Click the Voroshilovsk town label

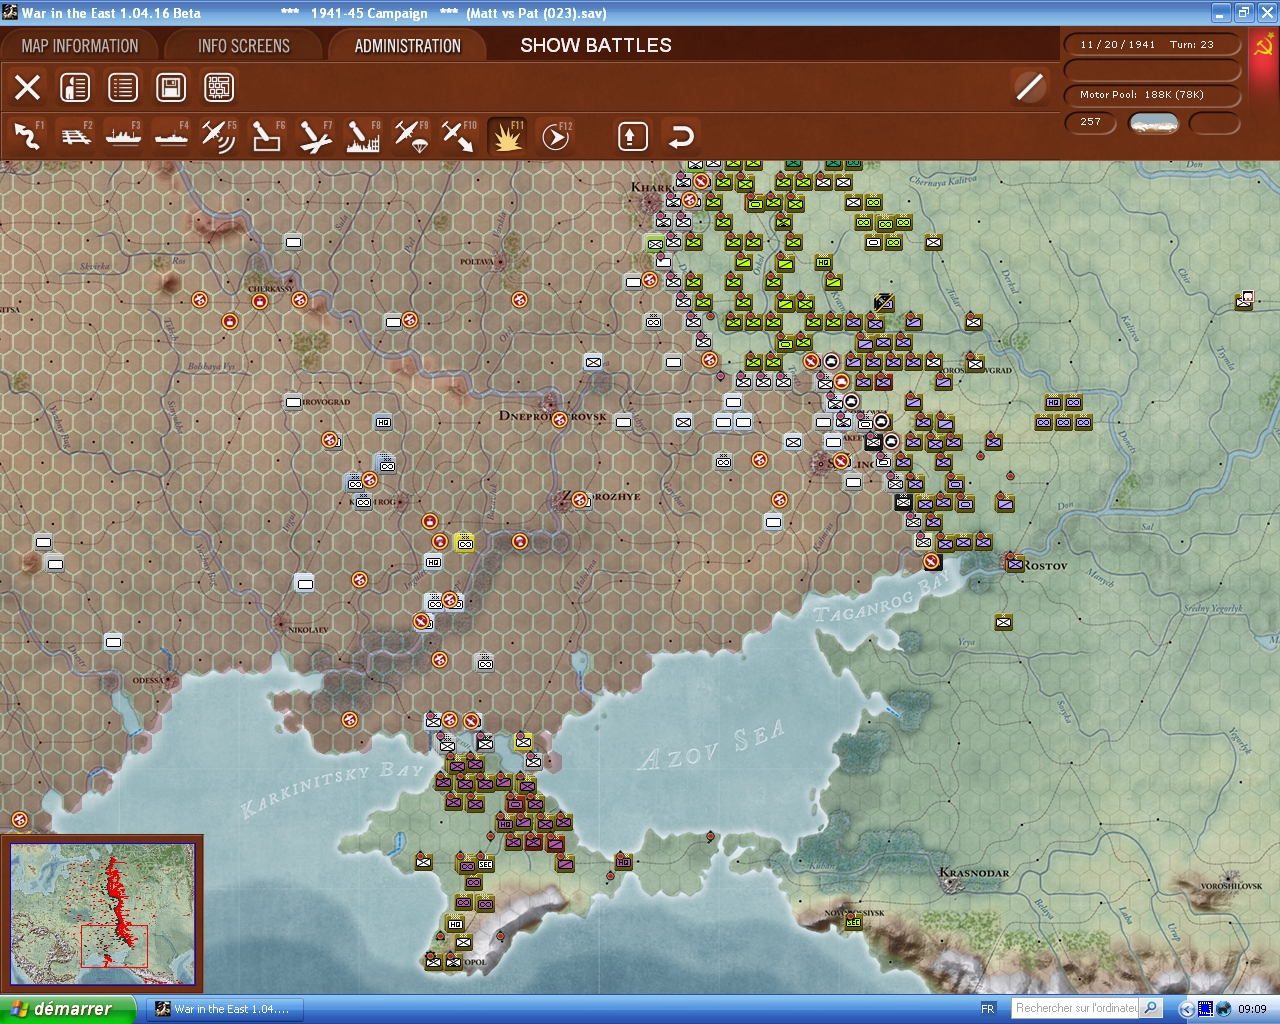(x=1232, y=886)
